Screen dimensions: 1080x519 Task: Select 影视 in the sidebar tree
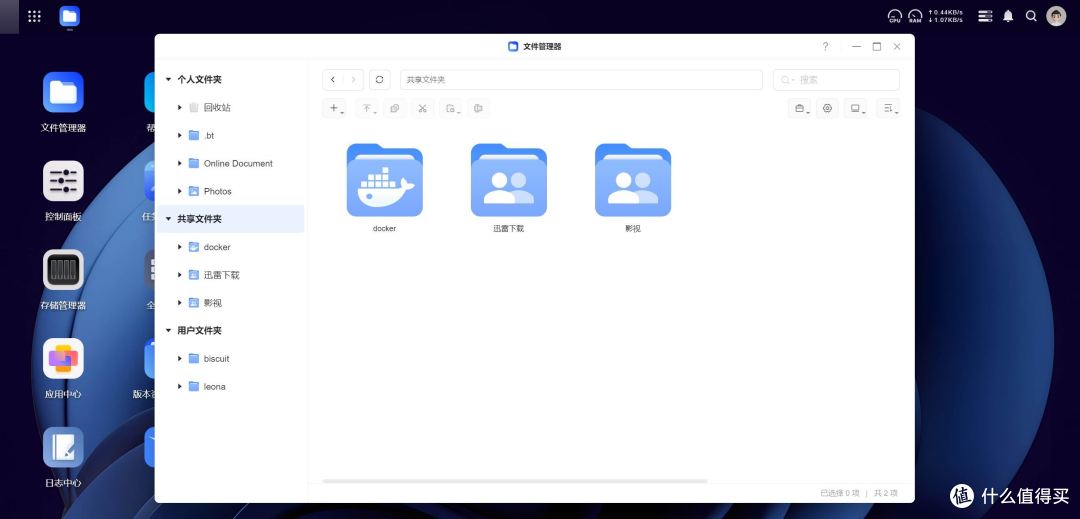point(212,303)
